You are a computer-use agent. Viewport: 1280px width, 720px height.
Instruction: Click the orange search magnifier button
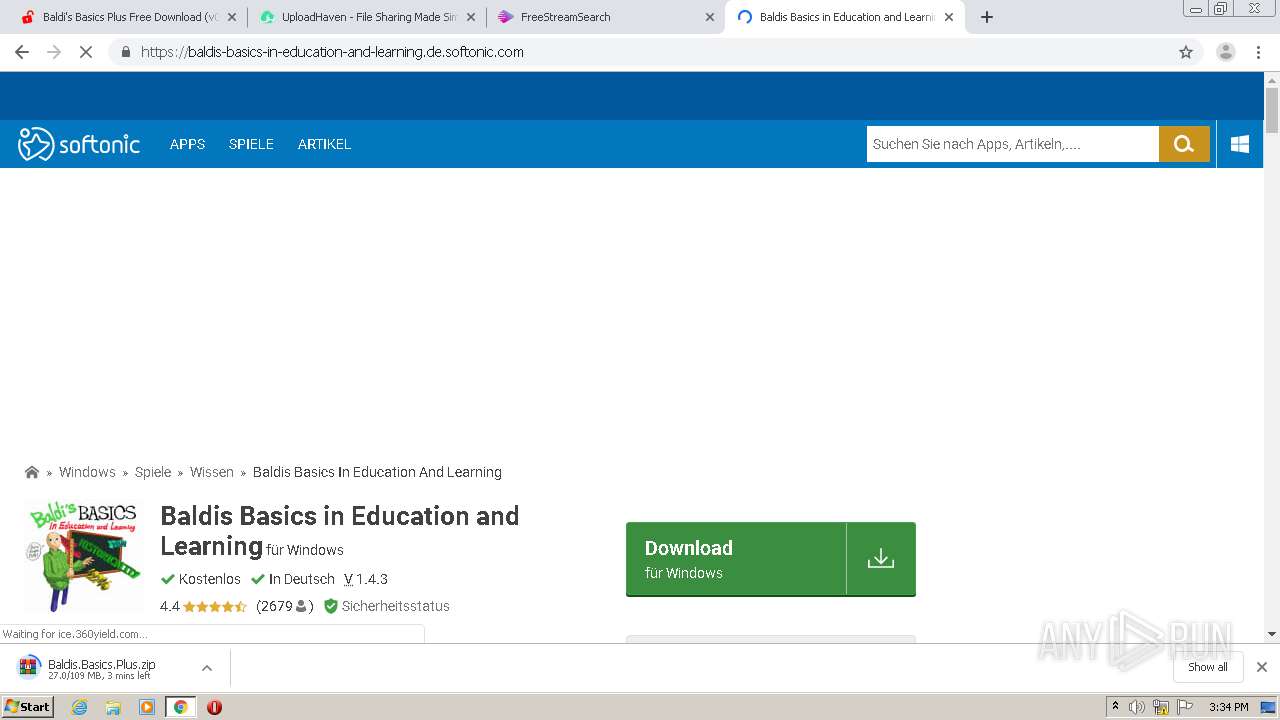[x=1184, y=144]
